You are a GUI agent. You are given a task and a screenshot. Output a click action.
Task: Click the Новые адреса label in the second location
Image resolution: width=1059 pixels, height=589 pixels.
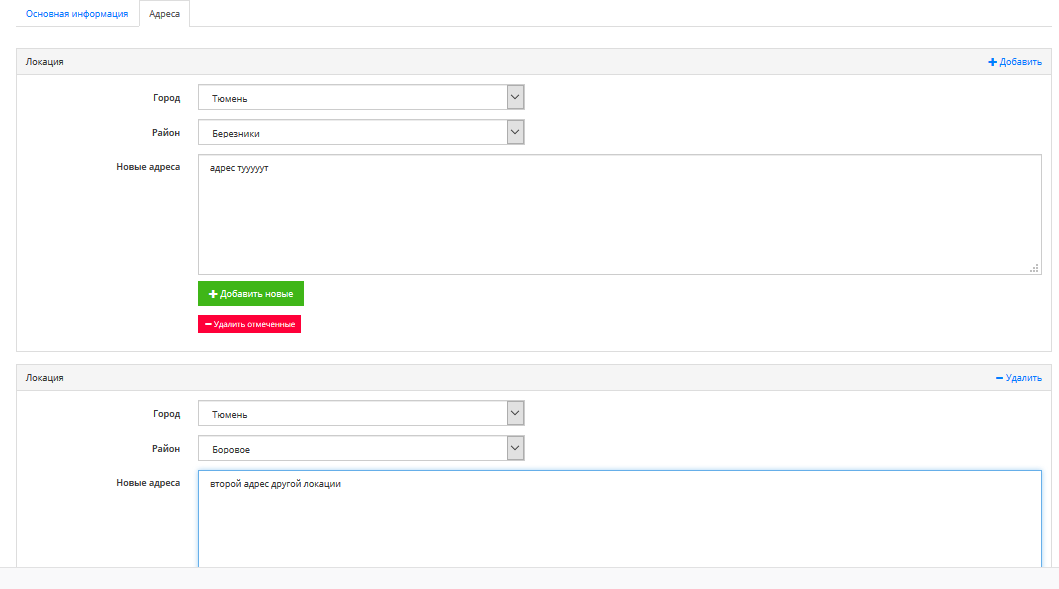[x=148, y=483]
